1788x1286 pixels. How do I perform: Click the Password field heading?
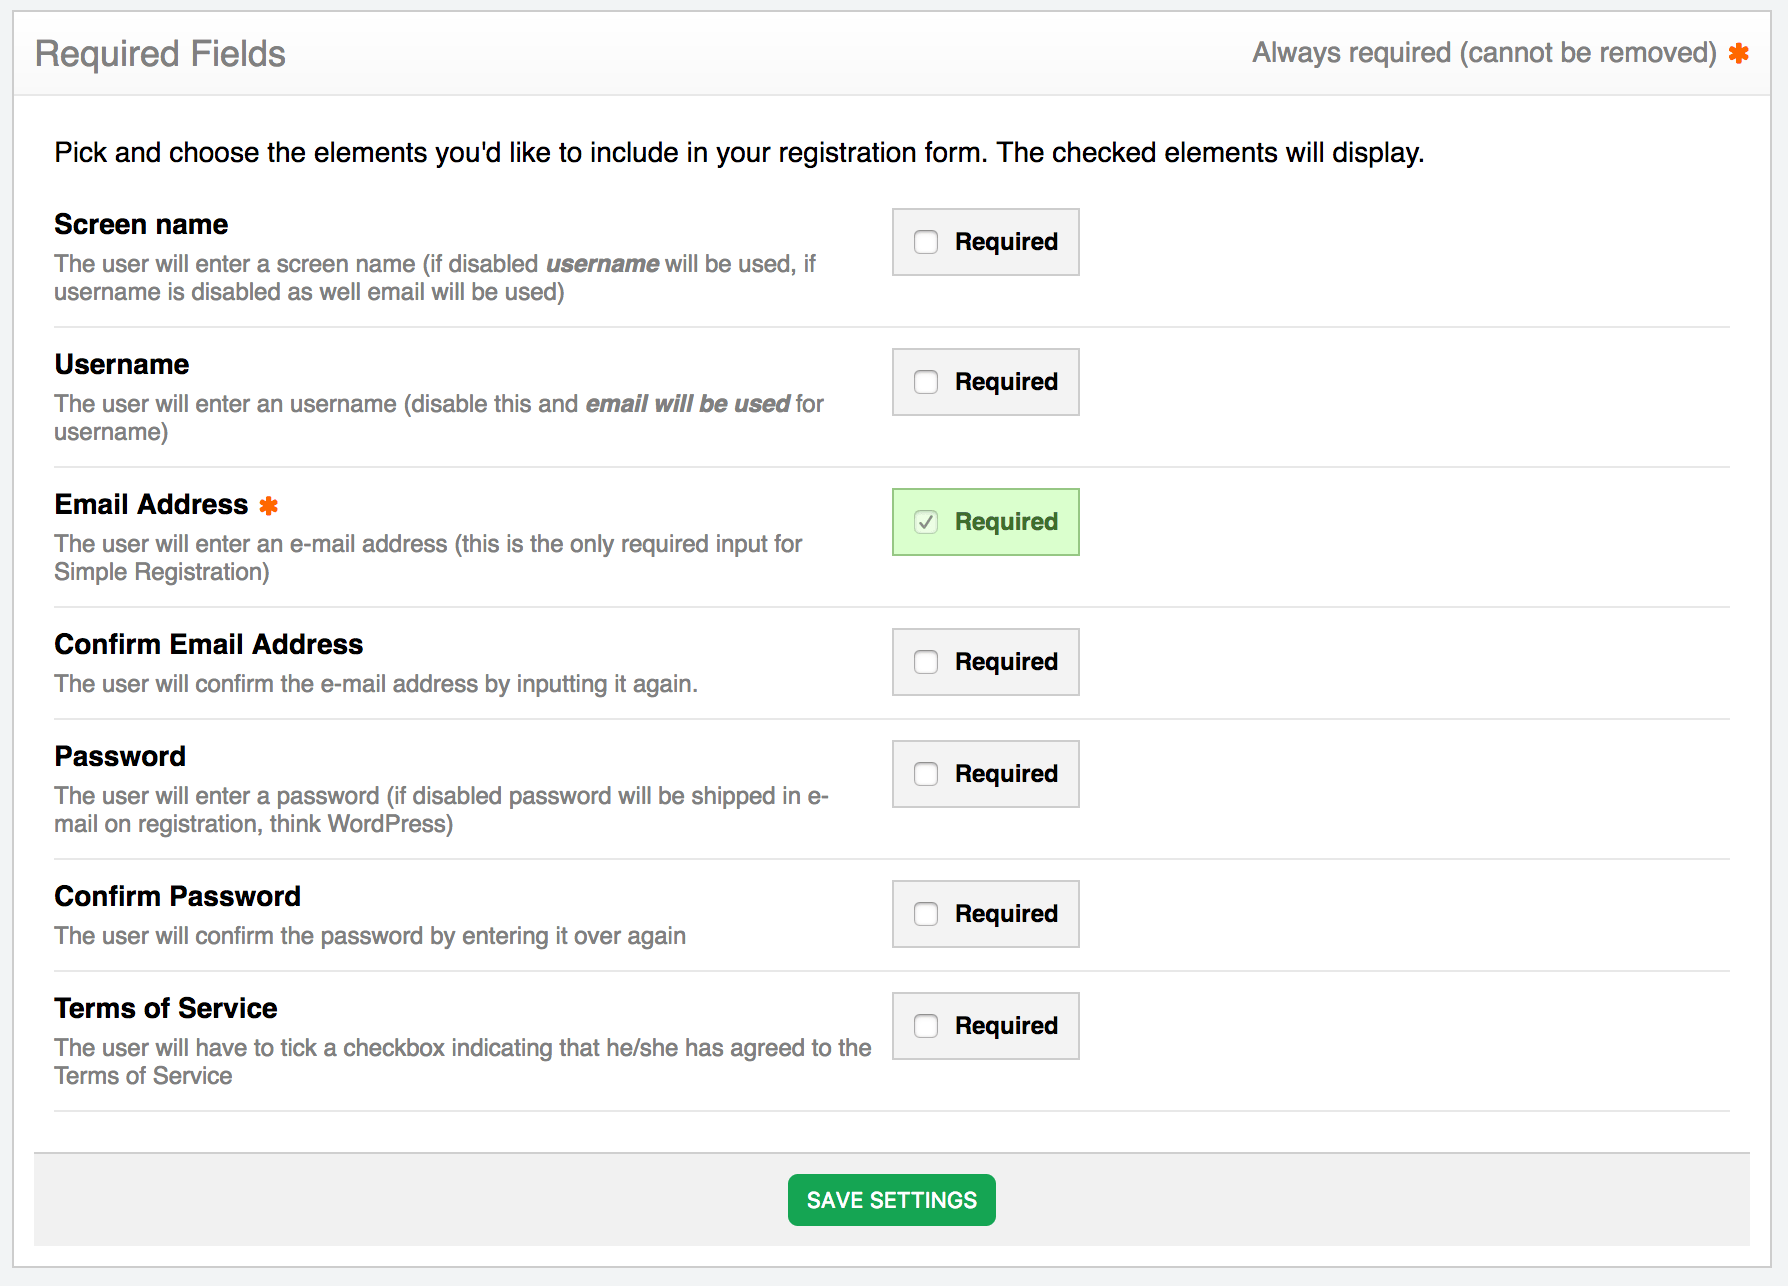tap(120, 756)
